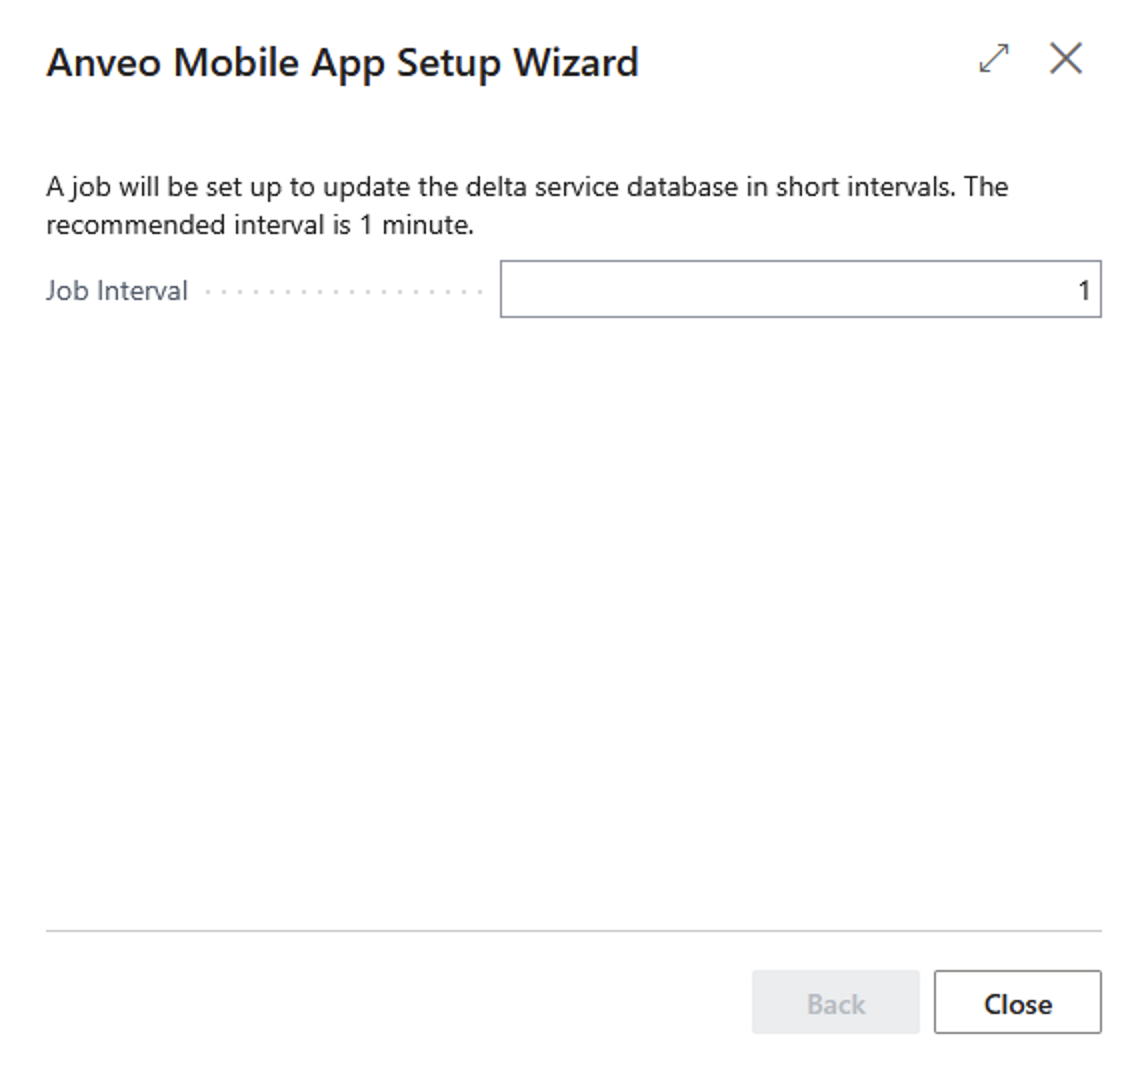Click the separator line above footer buttons

573,931
